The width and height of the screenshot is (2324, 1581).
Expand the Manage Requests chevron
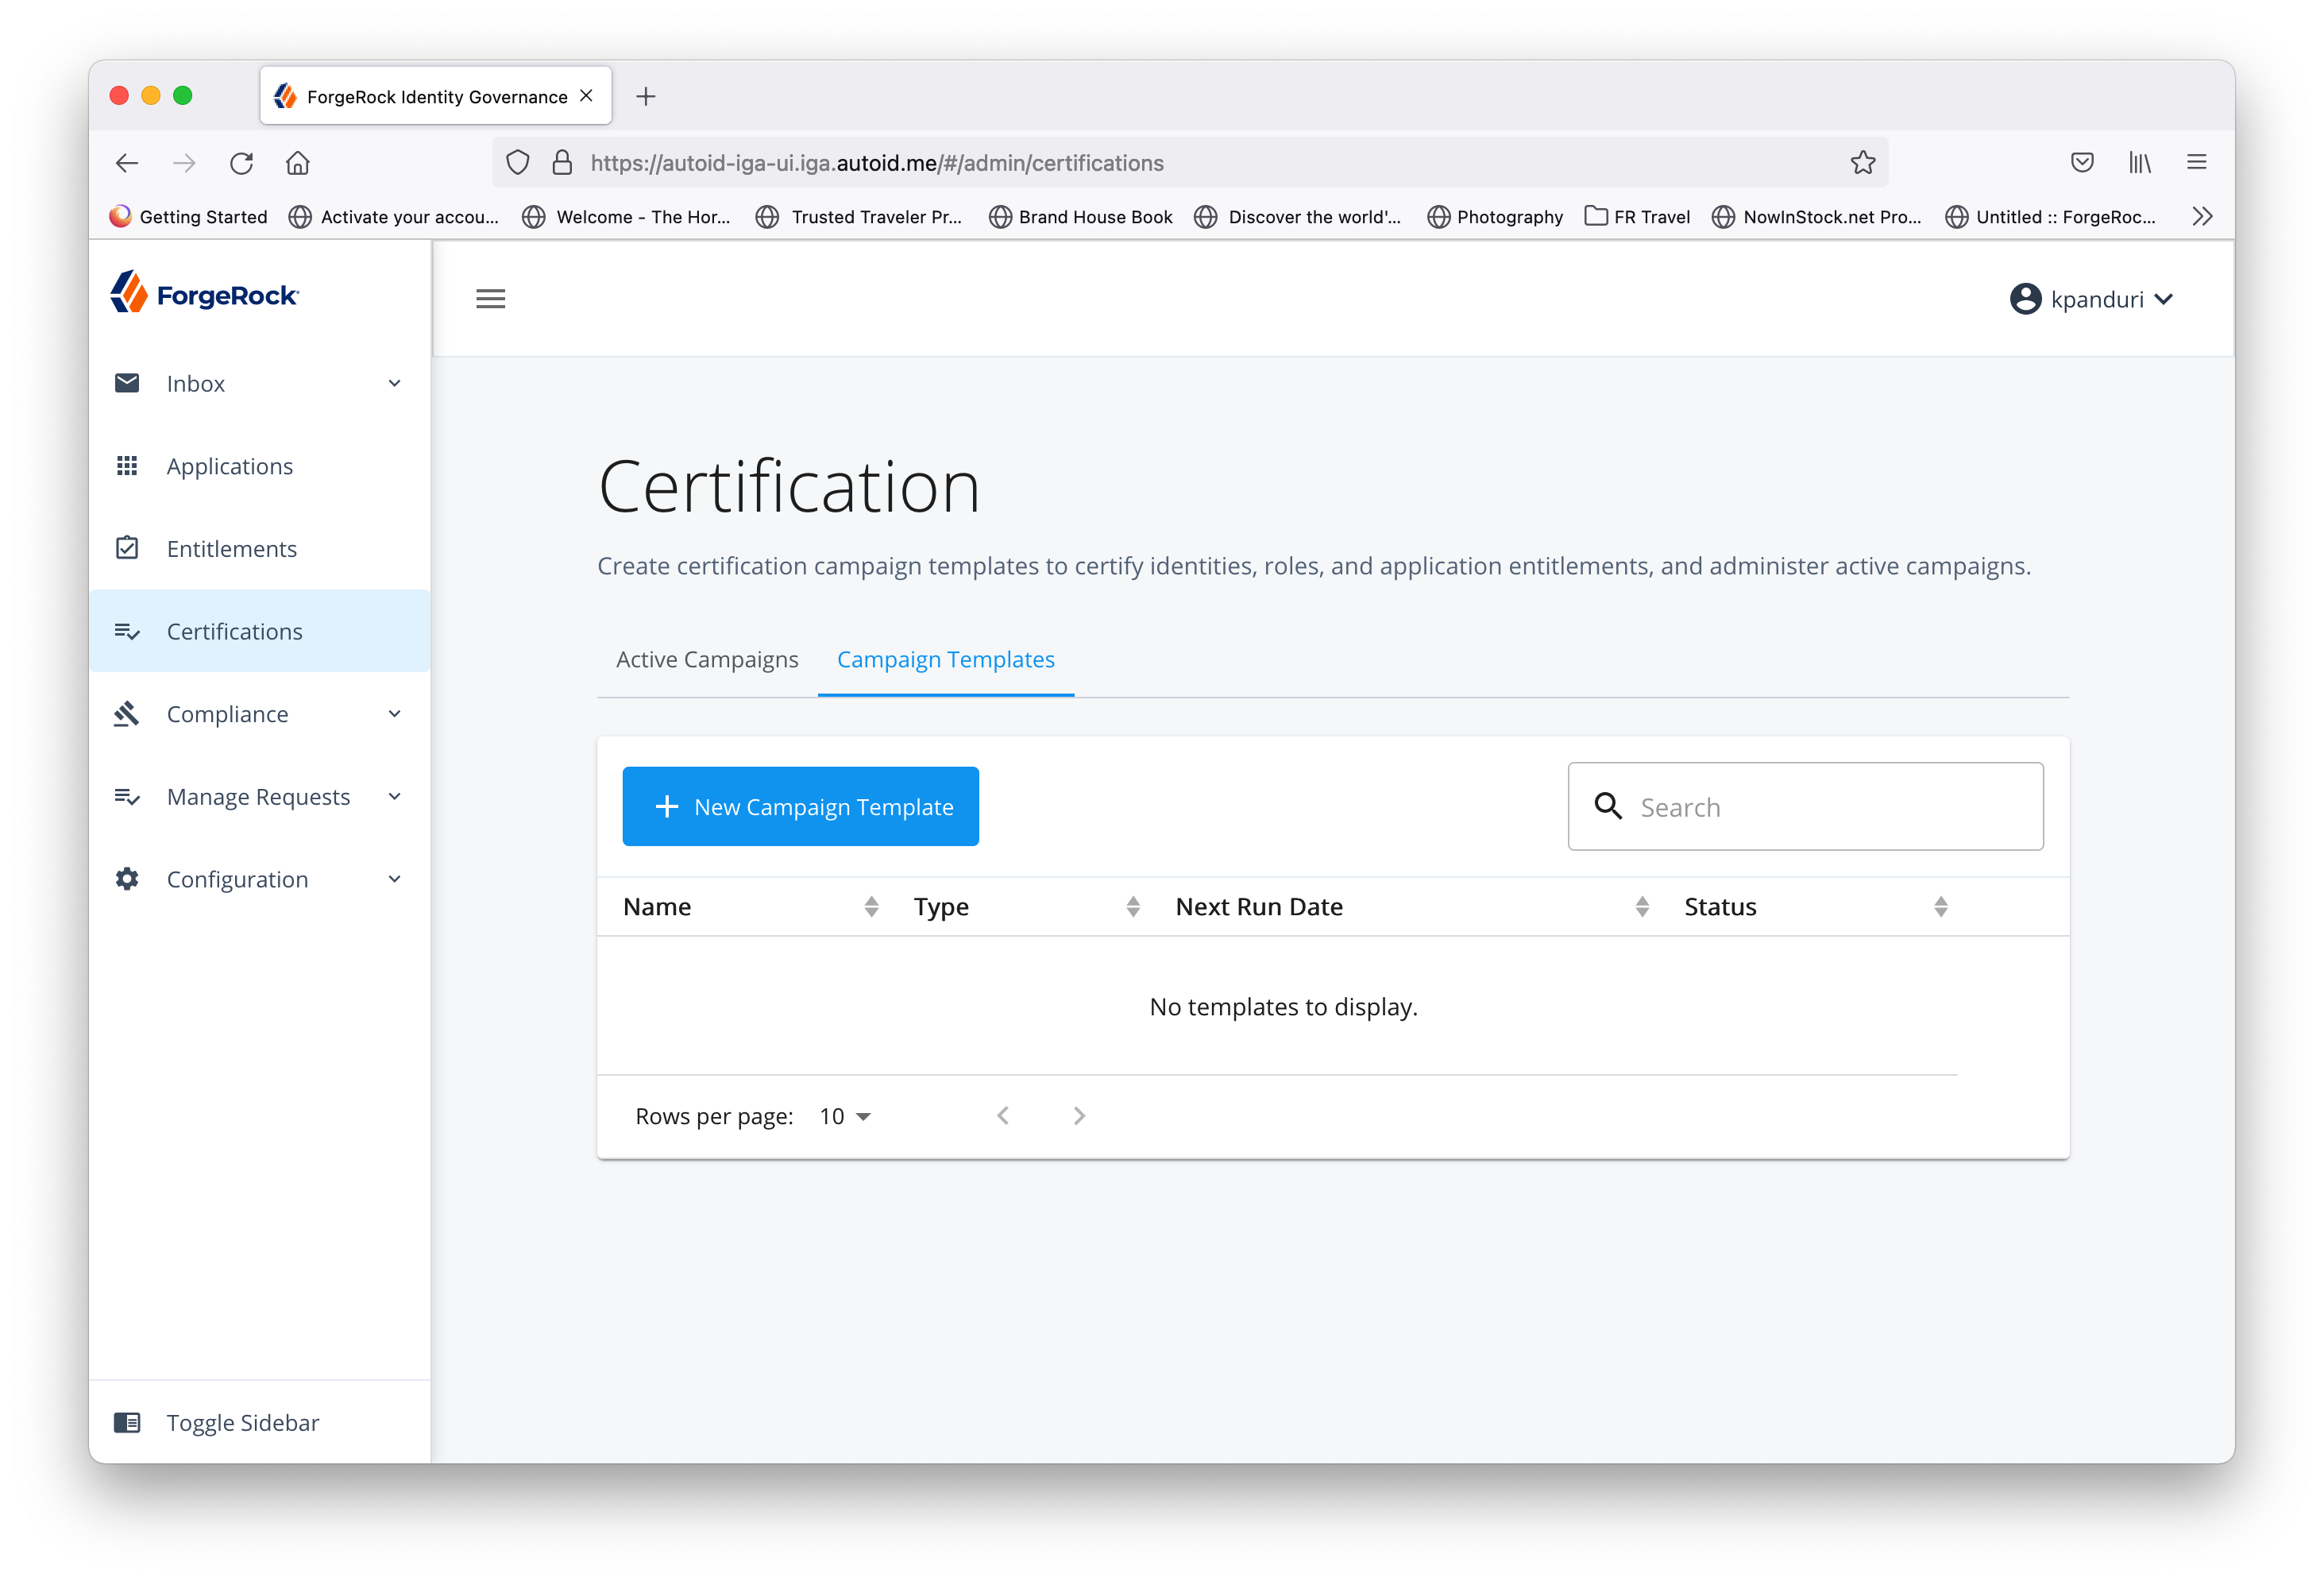click(394, 797)
